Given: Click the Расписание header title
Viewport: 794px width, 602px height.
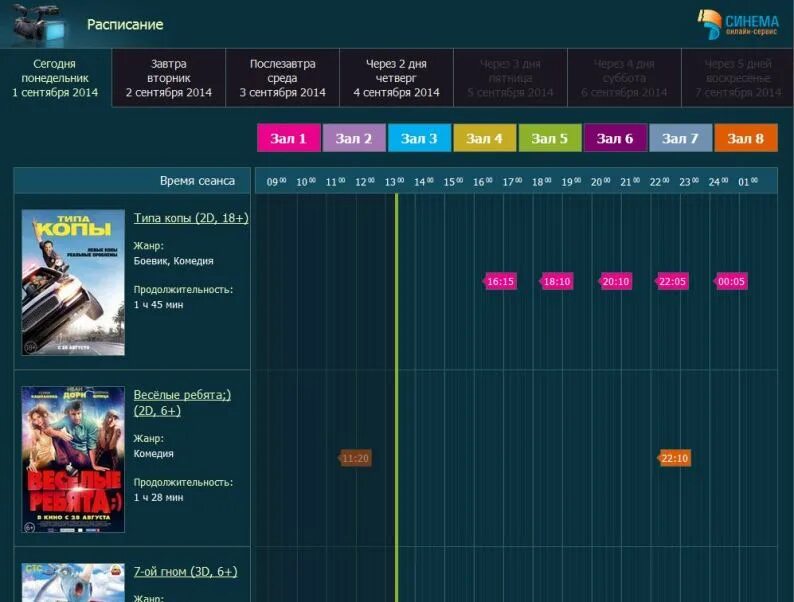Looking at the screenshot, I should [x=125, y=24].
